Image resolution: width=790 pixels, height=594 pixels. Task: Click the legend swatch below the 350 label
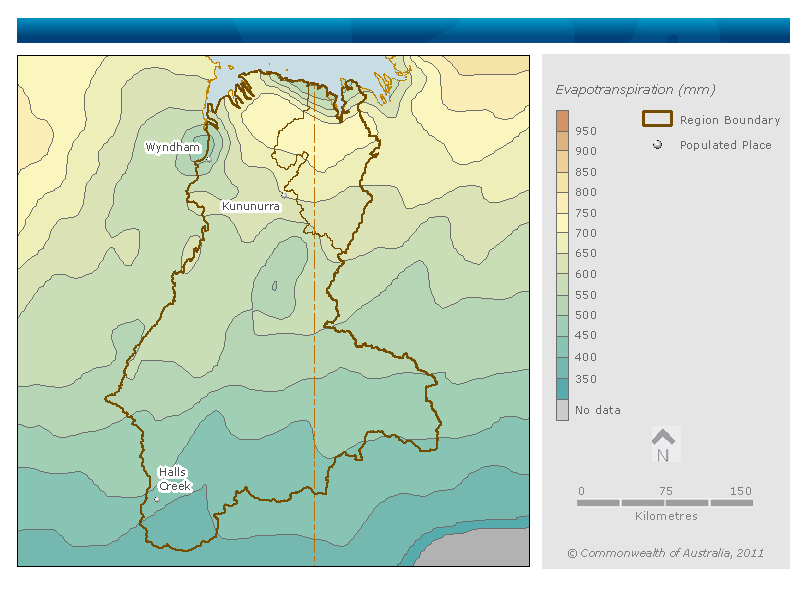562,389
